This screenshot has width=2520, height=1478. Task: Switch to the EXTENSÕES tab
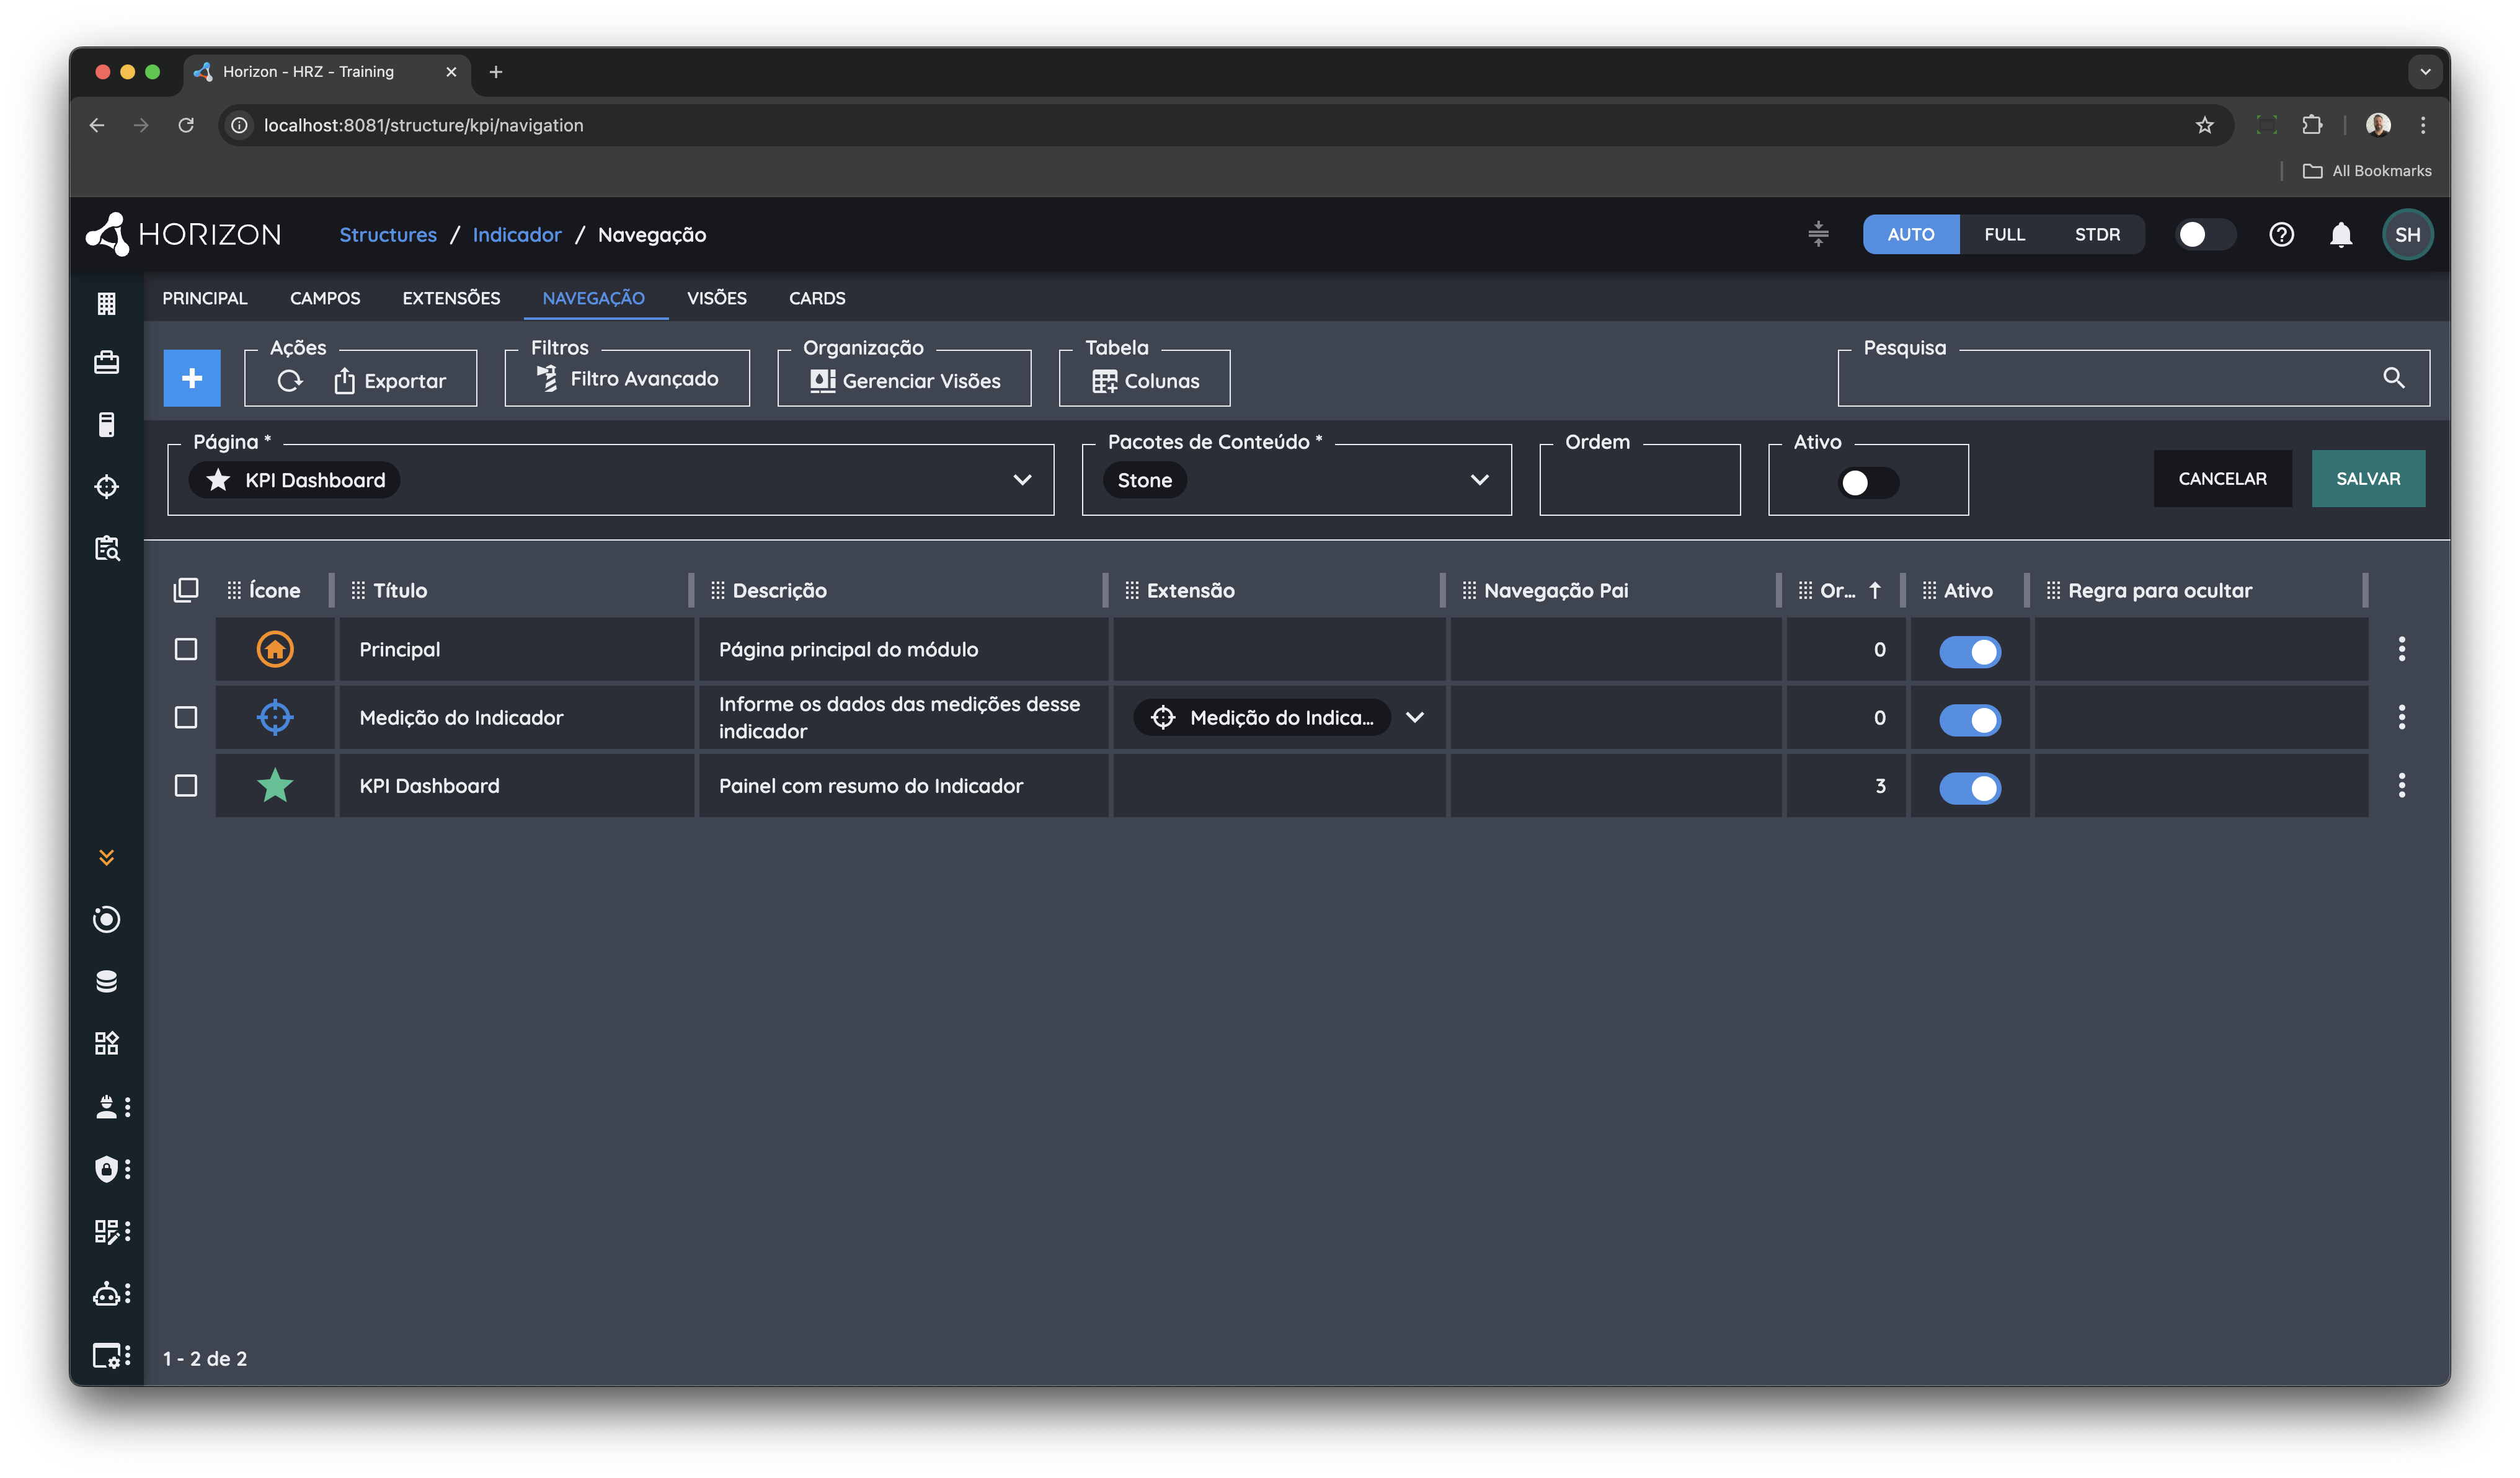[x=451, y=298]
